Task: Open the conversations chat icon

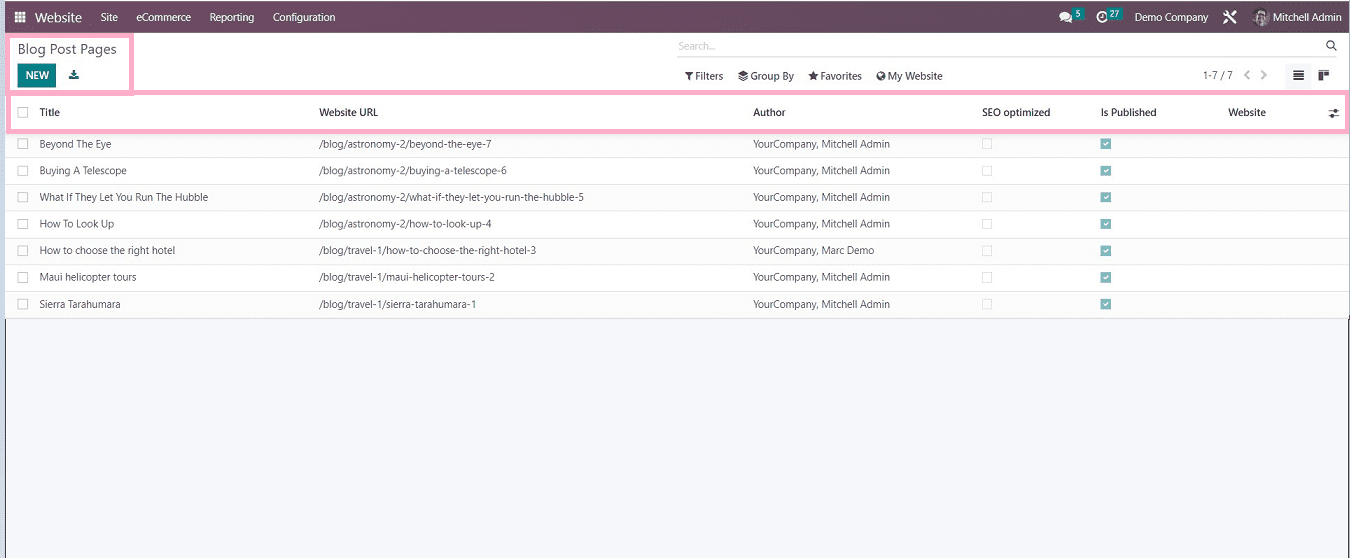Action: [1066, 17]
